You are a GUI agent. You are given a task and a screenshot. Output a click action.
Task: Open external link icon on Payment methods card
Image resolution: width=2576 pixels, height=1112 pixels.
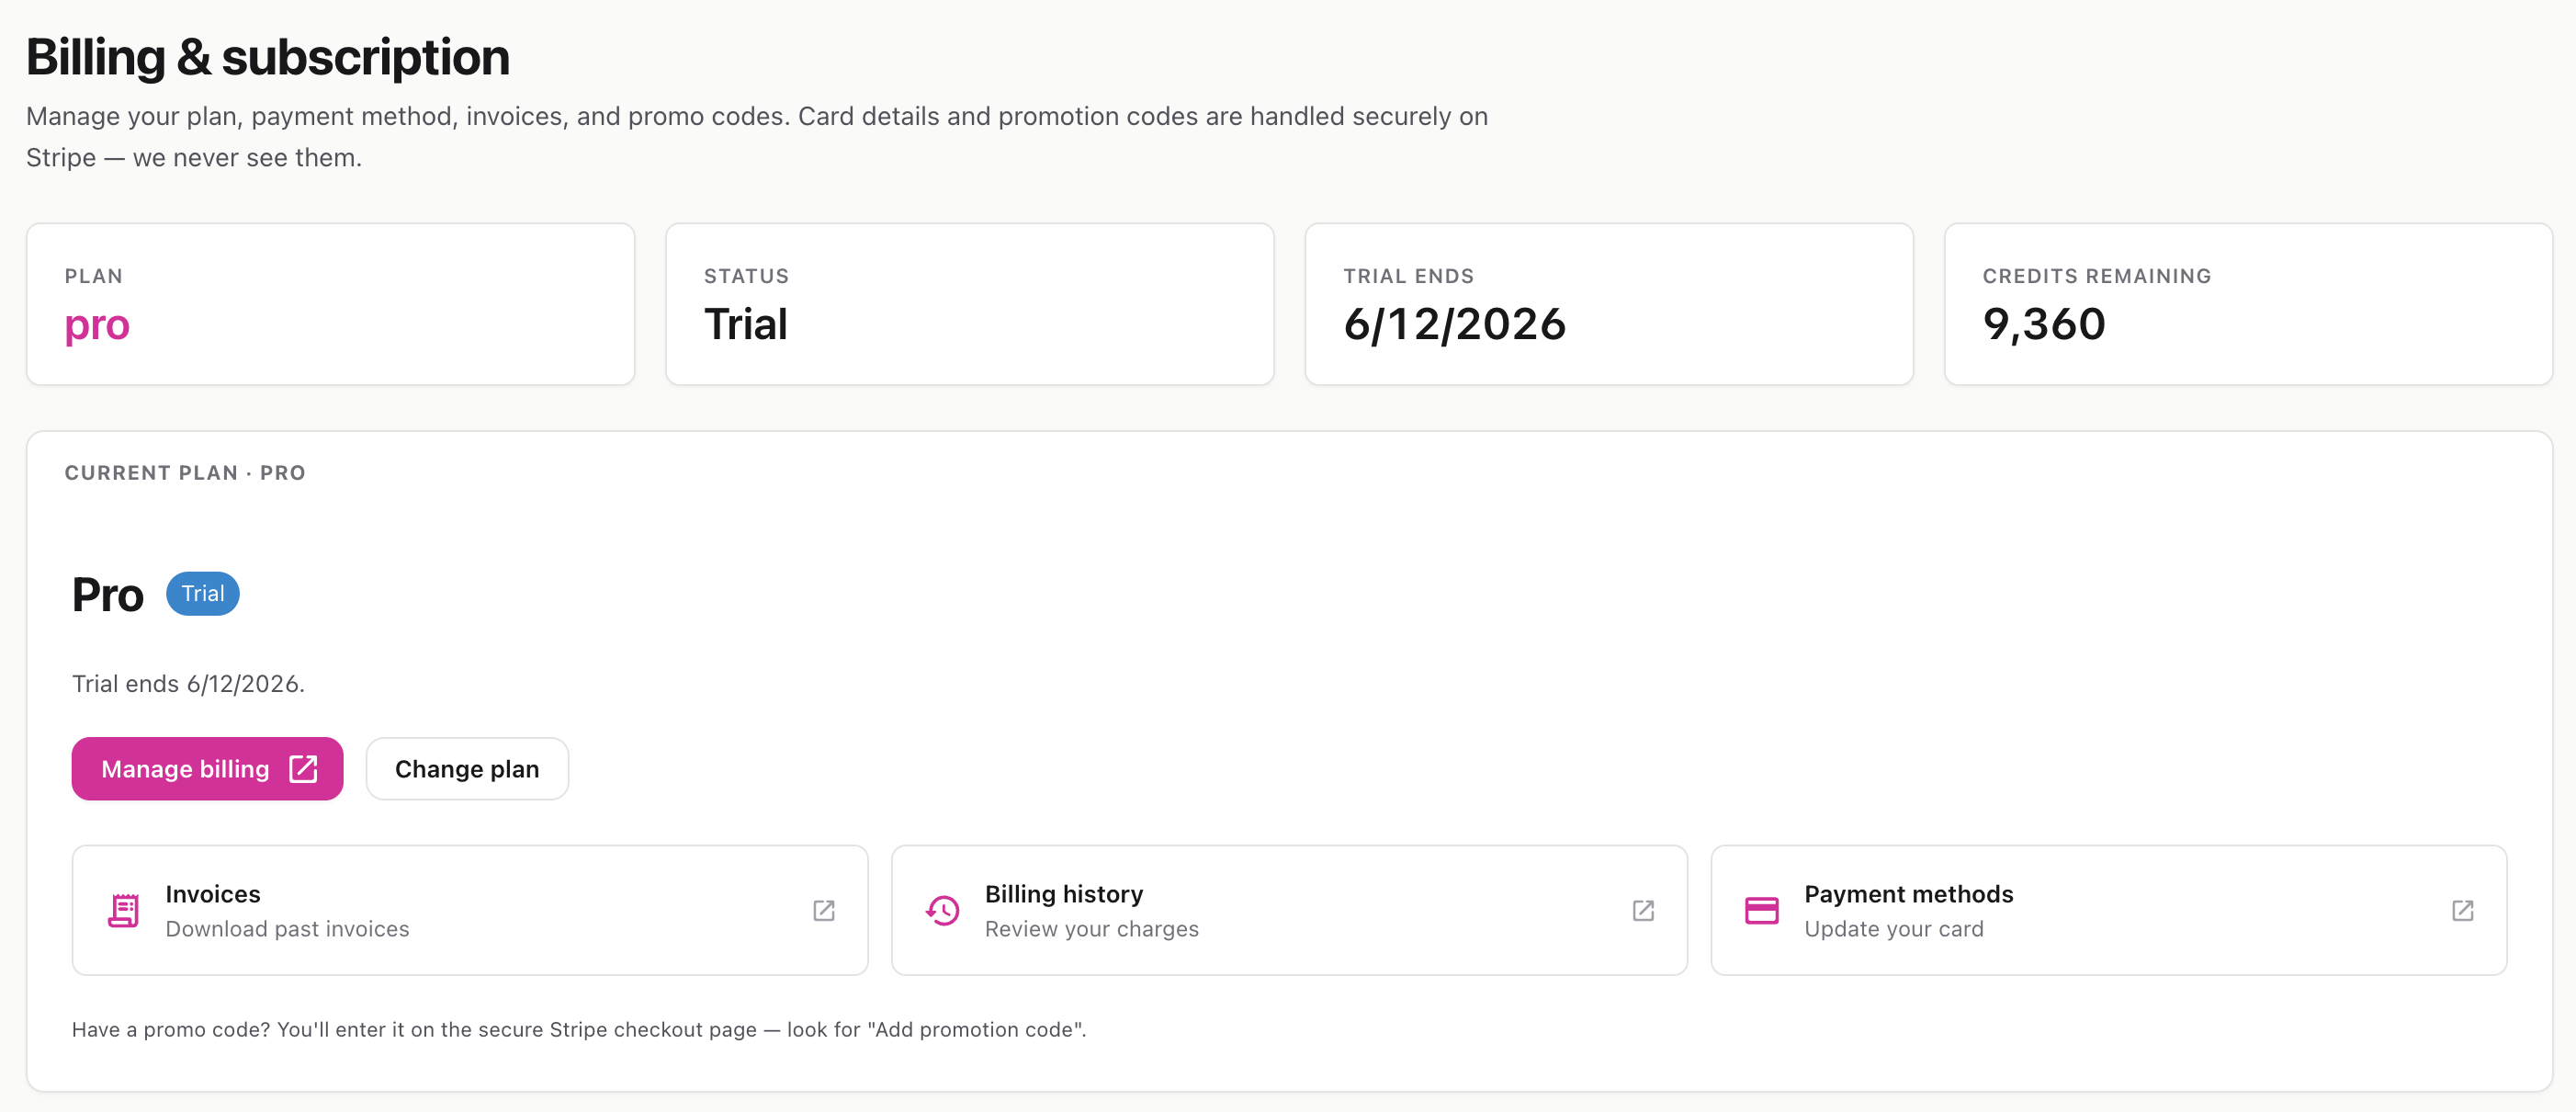pos(2462,910)
